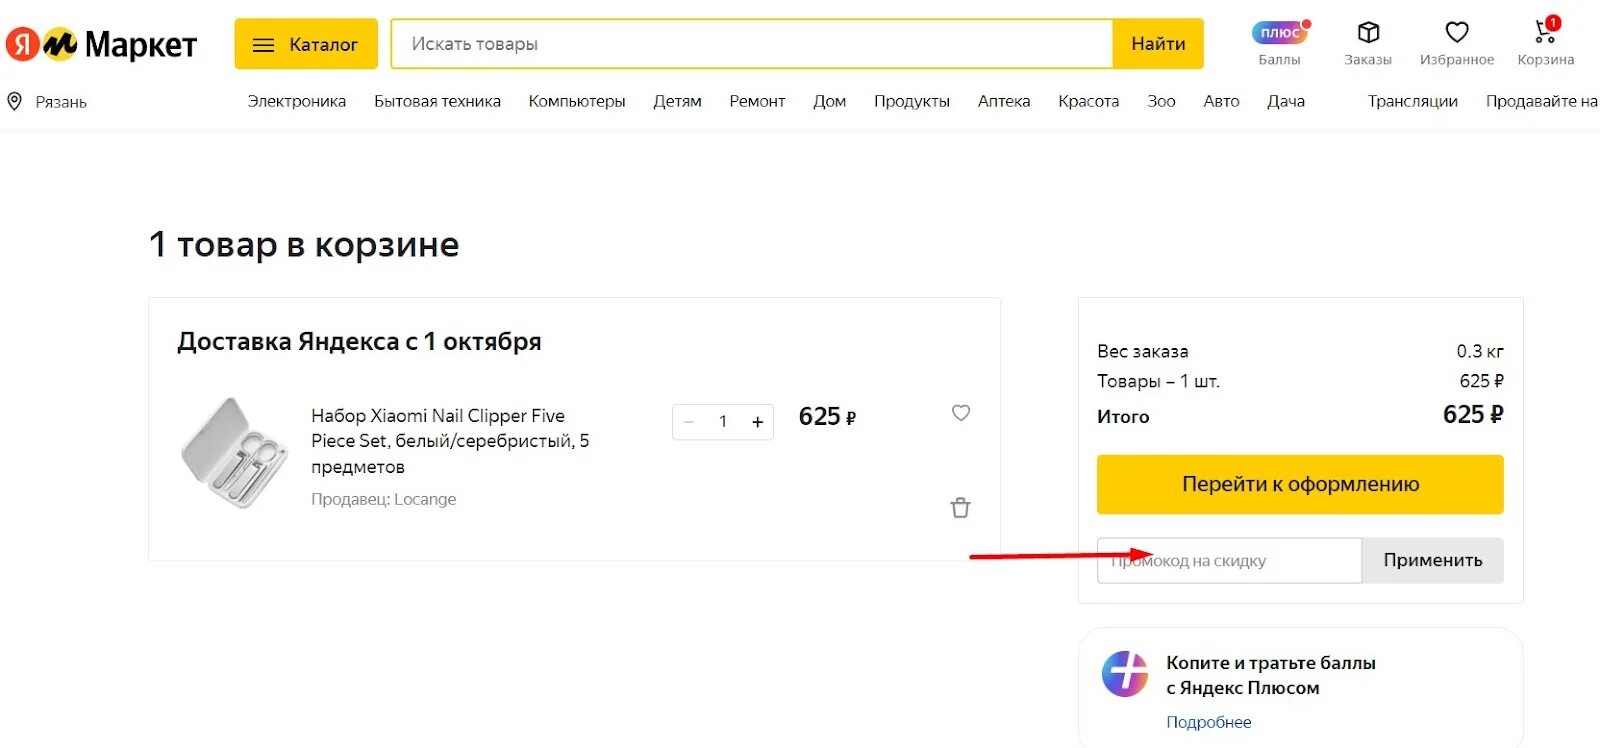
Task: Select the Рязань location pin
Action: [15, 101]
